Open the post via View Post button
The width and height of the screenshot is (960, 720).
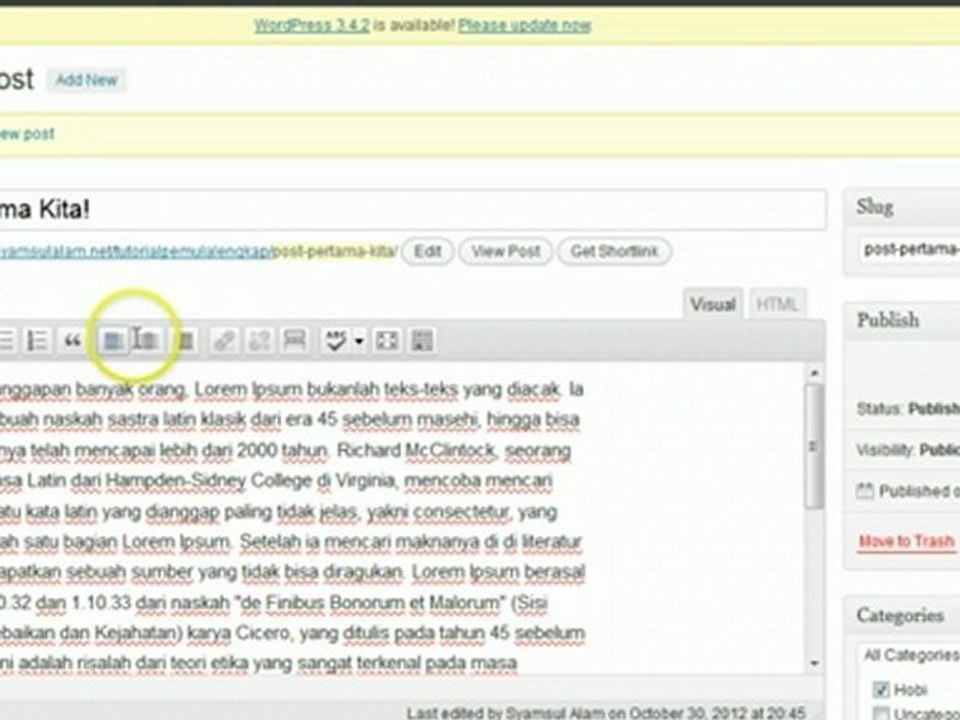(506, 252)
